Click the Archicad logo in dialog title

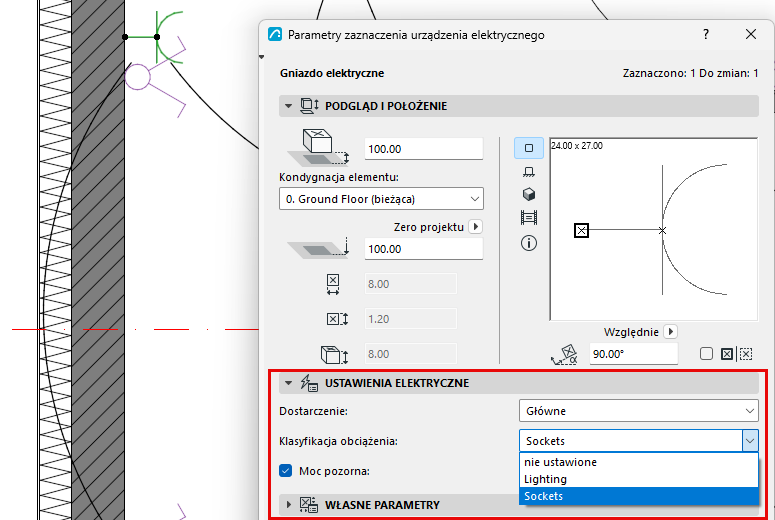tap(275, 34)
